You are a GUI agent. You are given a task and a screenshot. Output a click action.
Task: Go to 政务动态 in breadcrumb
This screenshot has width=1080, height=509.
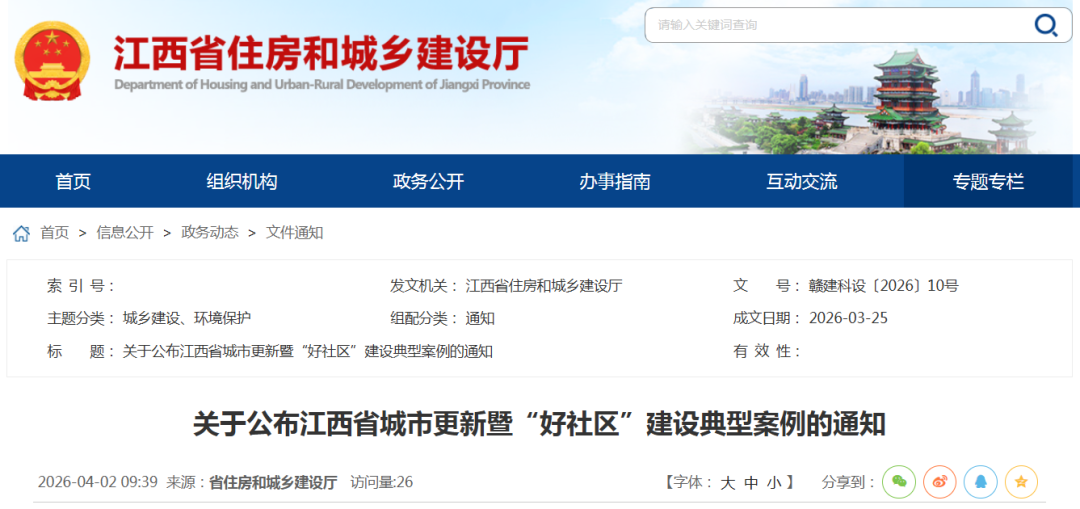coord(209,233)
